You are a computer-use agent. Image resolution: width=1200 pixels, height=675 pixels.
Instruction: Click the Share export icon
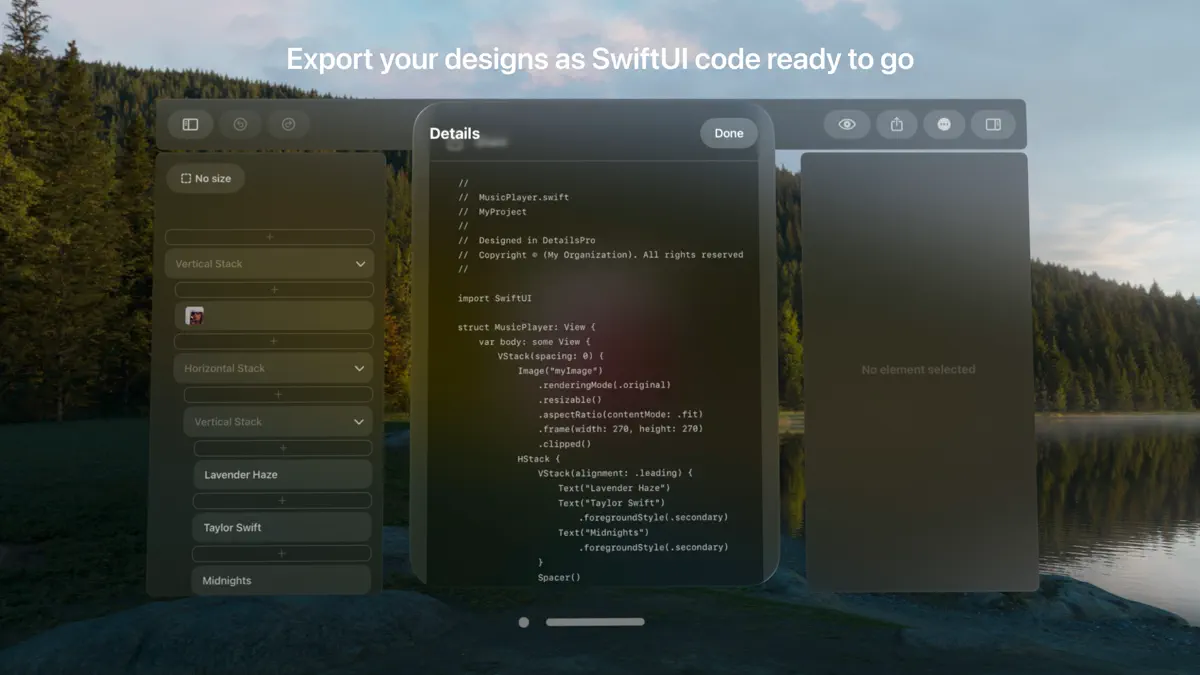point(896,124)
